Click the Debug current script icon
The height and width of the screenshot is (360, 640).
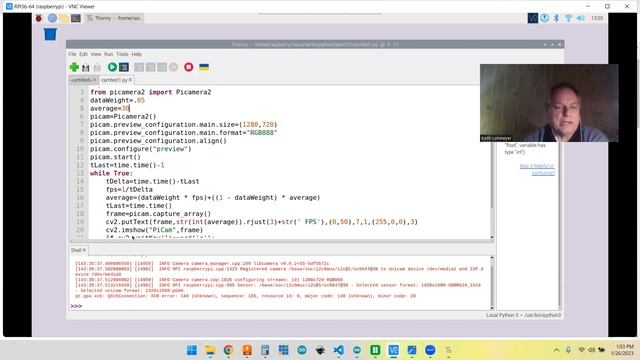(x=124, y=67)
